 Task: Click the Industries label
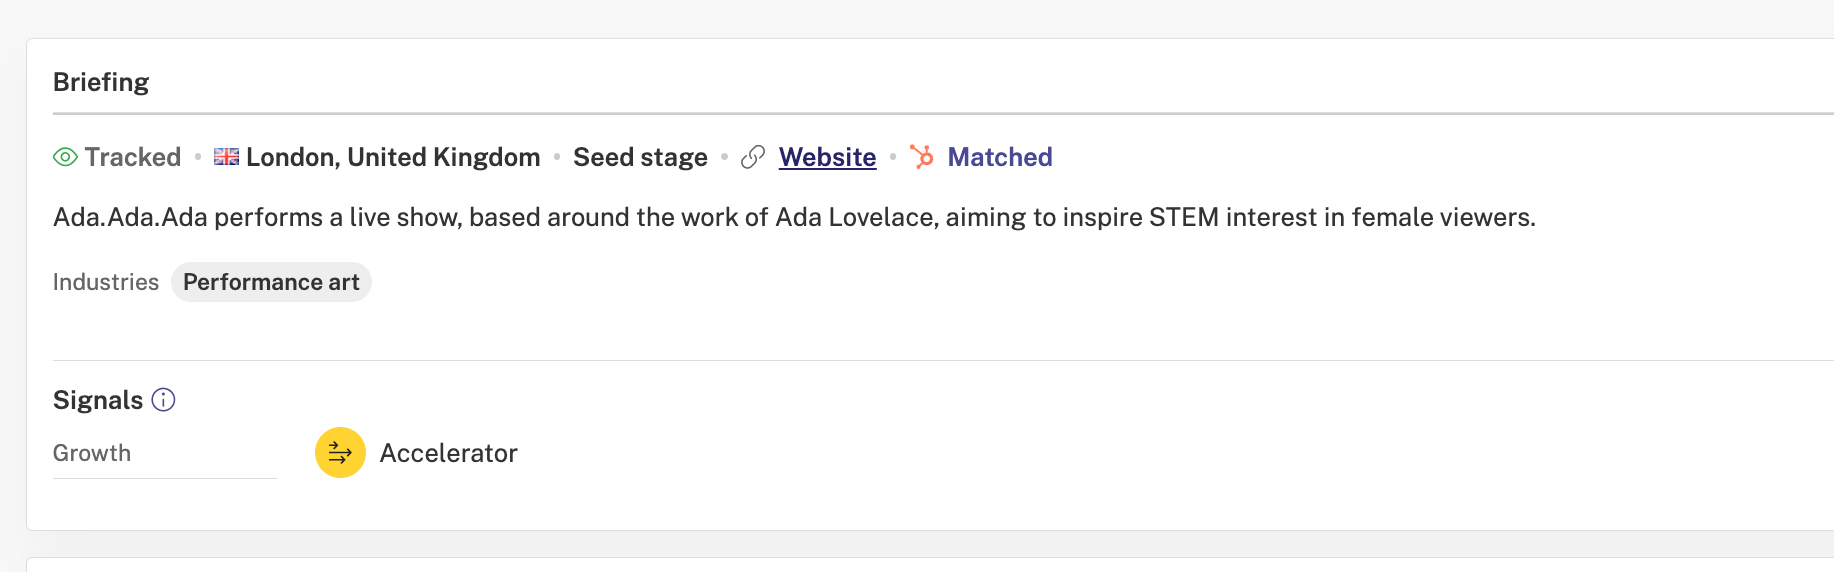coord(106,282)
